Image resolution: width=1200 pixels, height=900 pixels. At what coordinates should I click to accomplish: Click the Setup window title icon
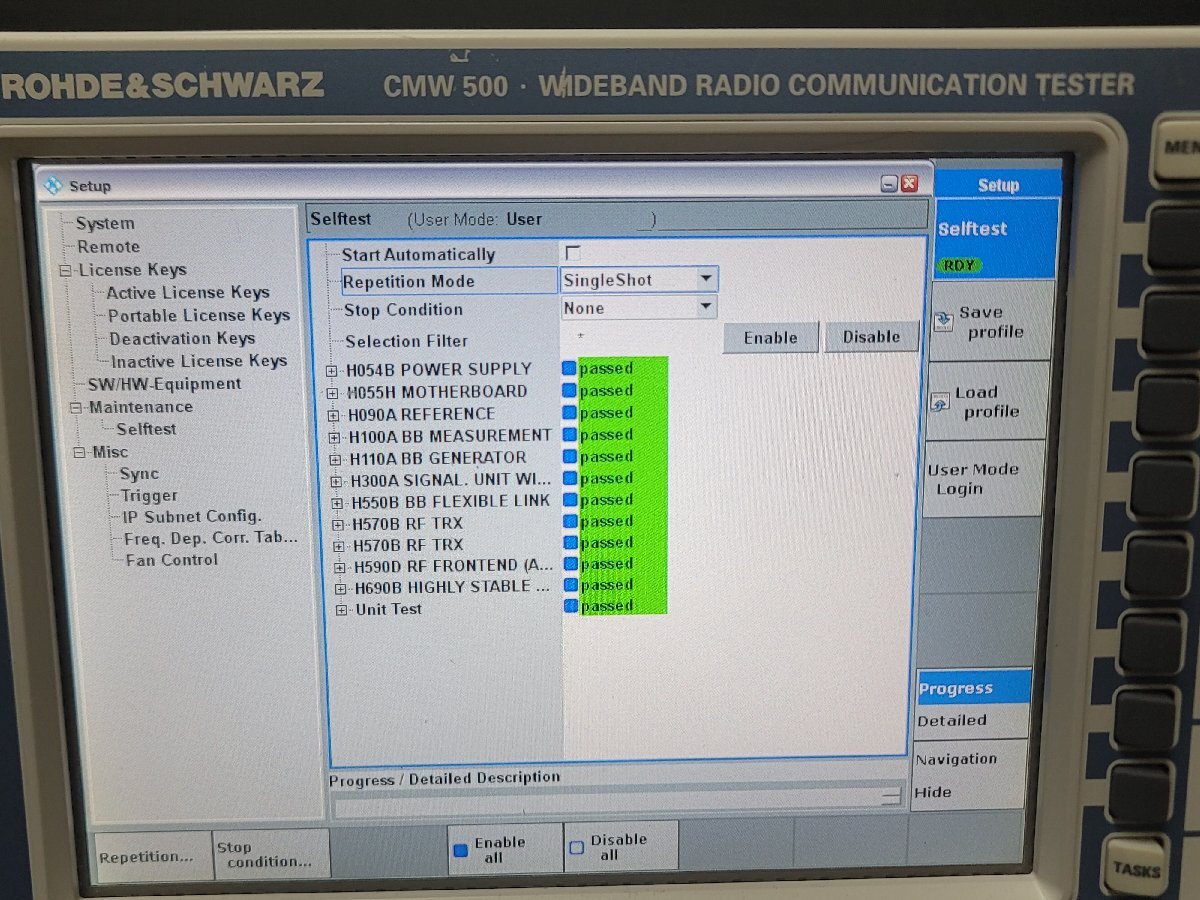(x=54, y=185)
